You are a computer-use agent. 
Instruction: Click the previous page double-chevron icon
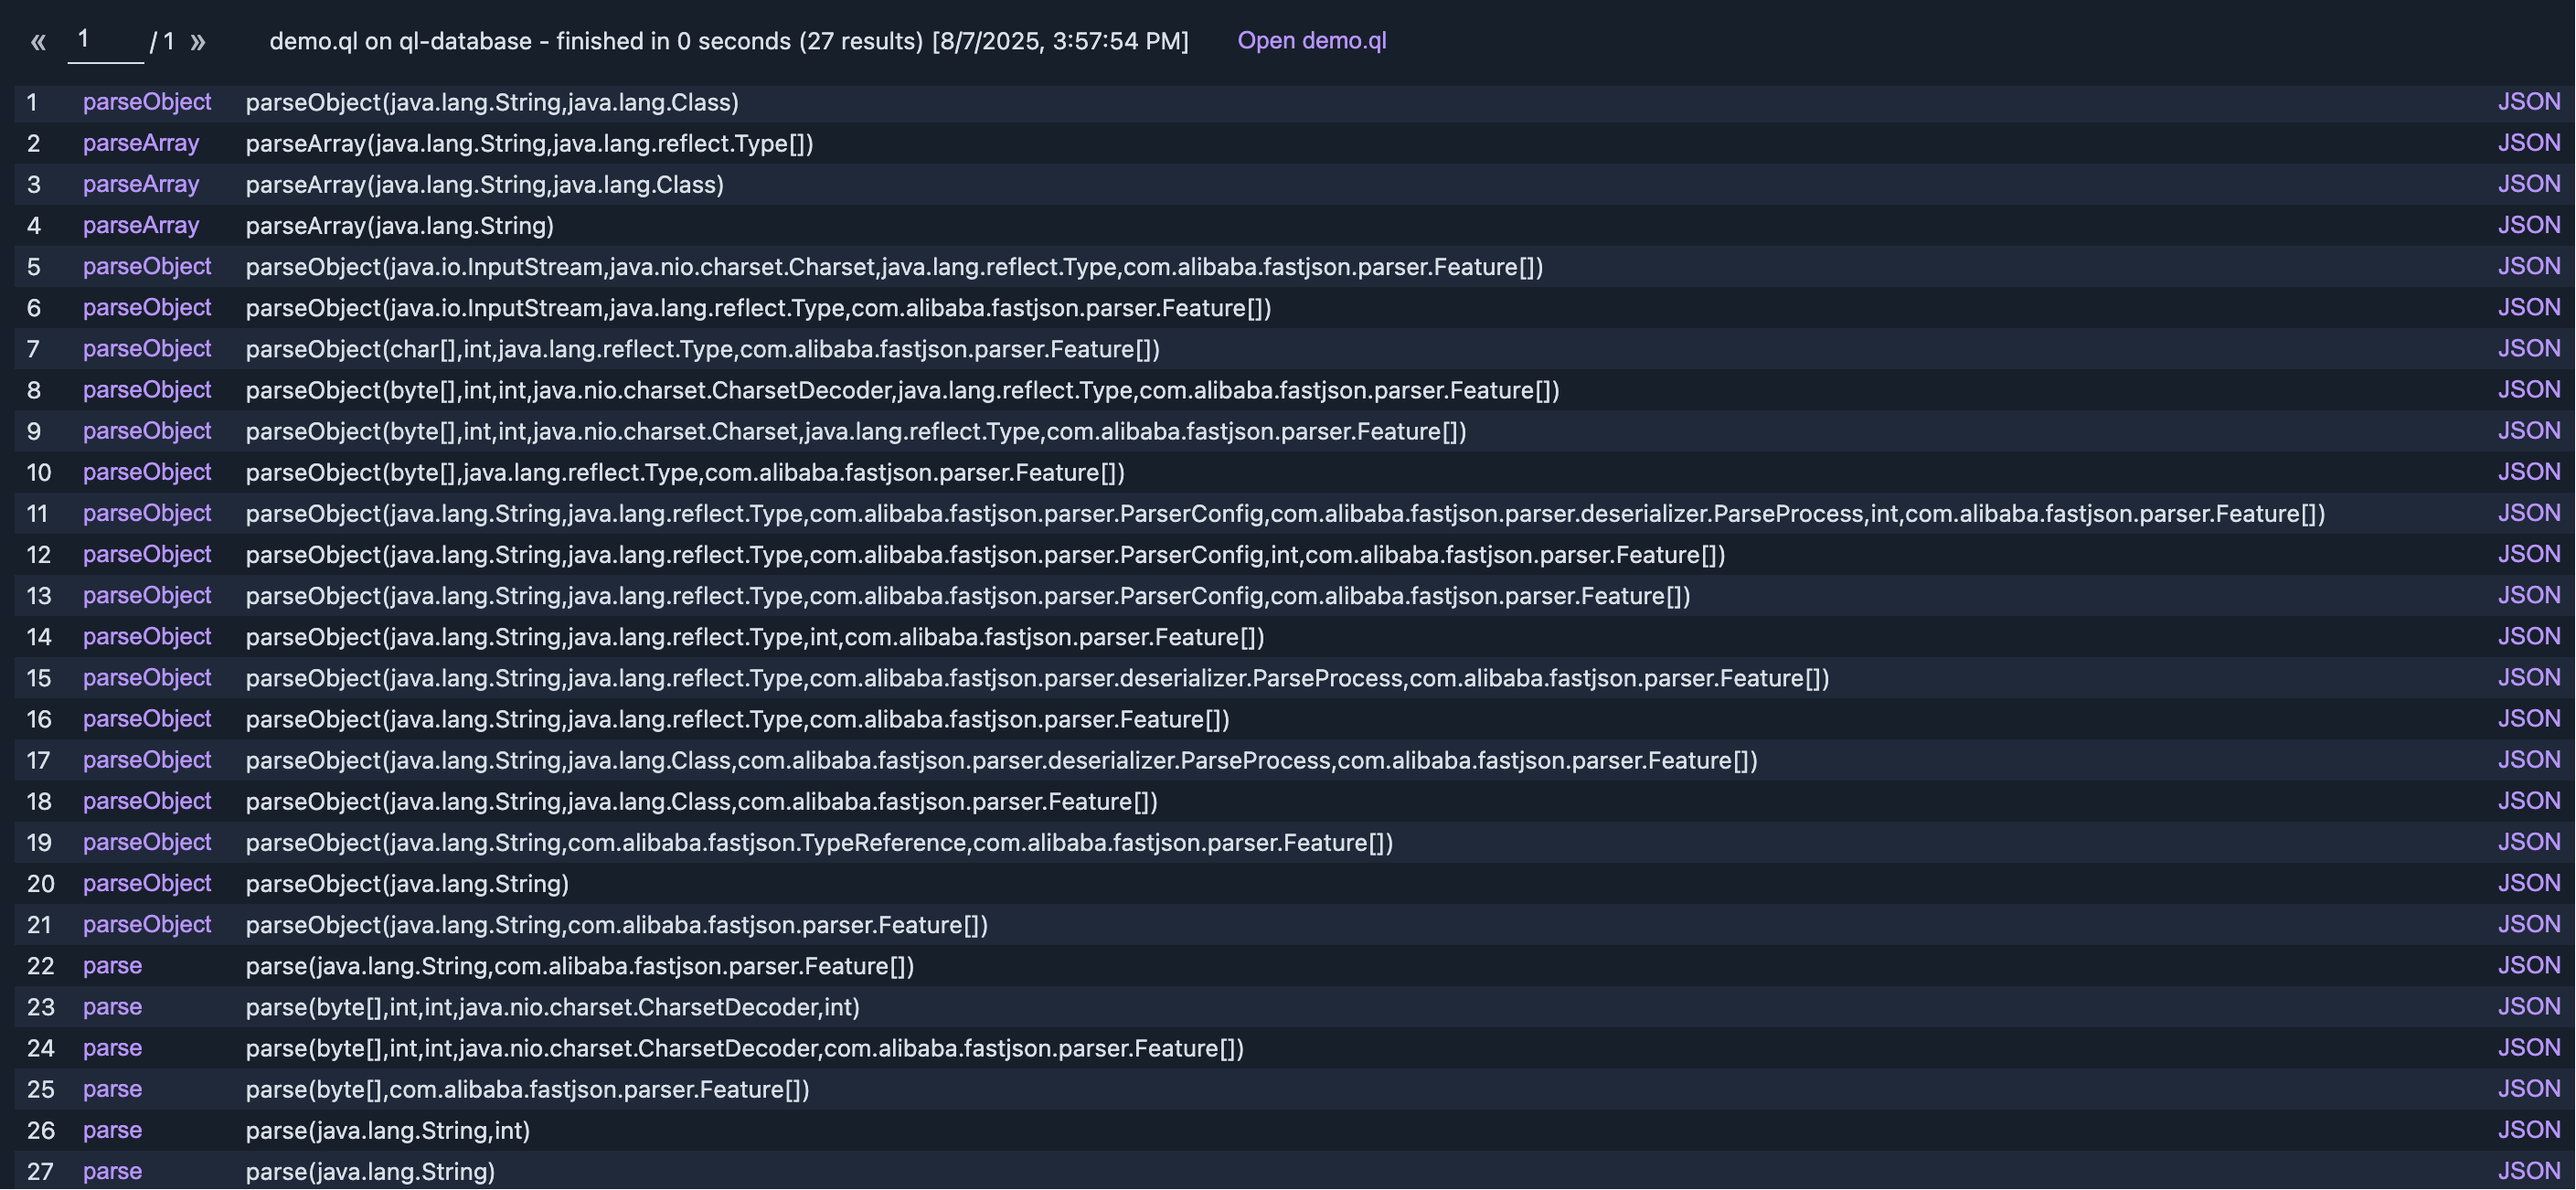(38, 42)
